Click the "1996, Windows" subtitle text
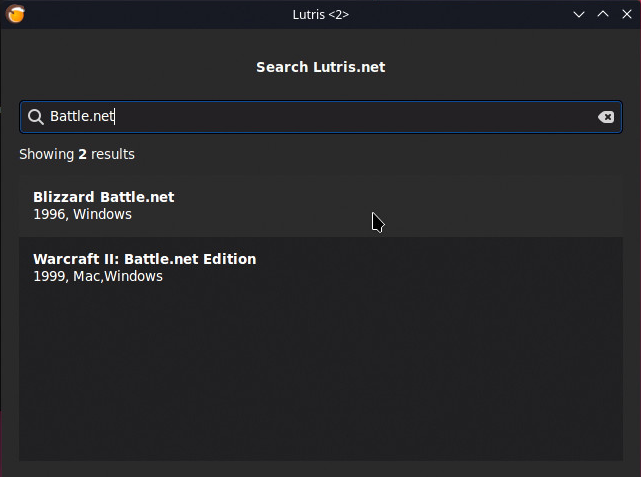Viewport: 641px width, 477px height. point(83,214)
